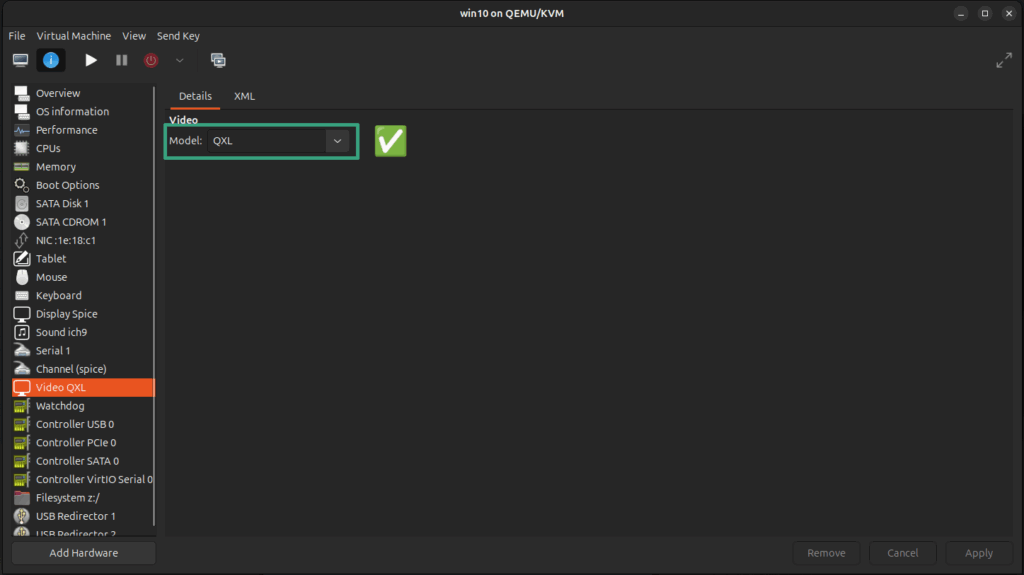The width and height of the screenshot is (1024, 575).
Task: Select Controller USB 0
Action: point(83,424)
